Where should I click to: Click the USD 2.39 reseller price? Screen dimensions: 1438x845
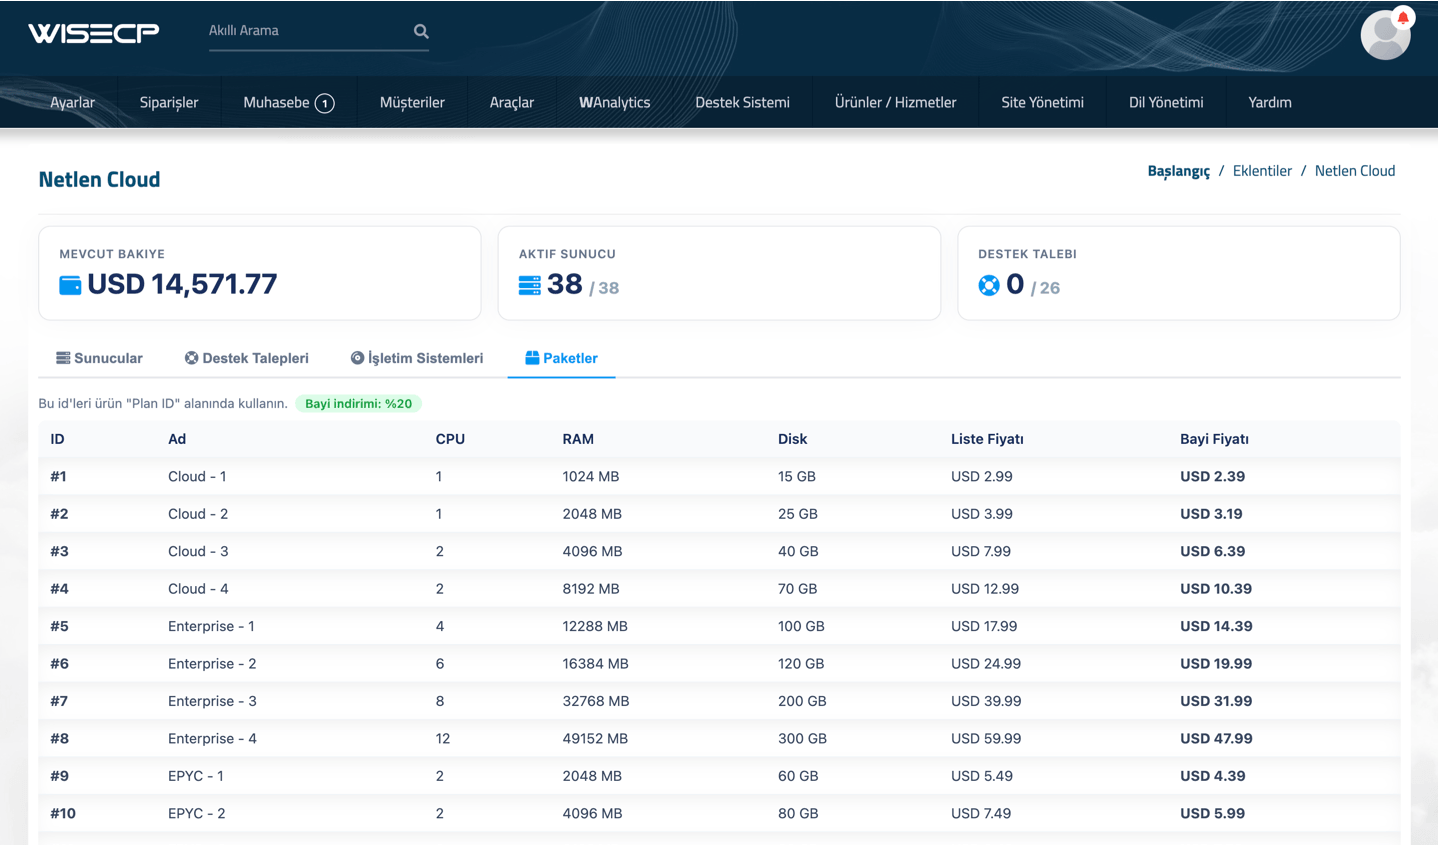tap(1212, 477)
